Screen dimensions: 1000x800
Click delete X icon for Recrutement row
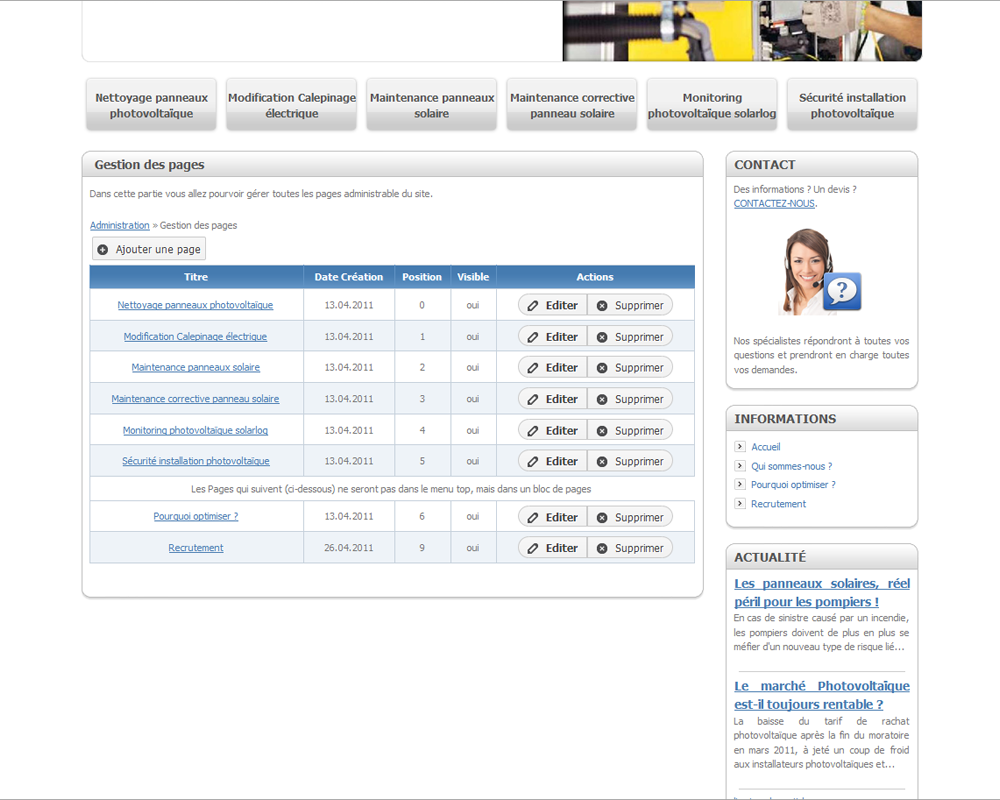[x=602, y=548]
